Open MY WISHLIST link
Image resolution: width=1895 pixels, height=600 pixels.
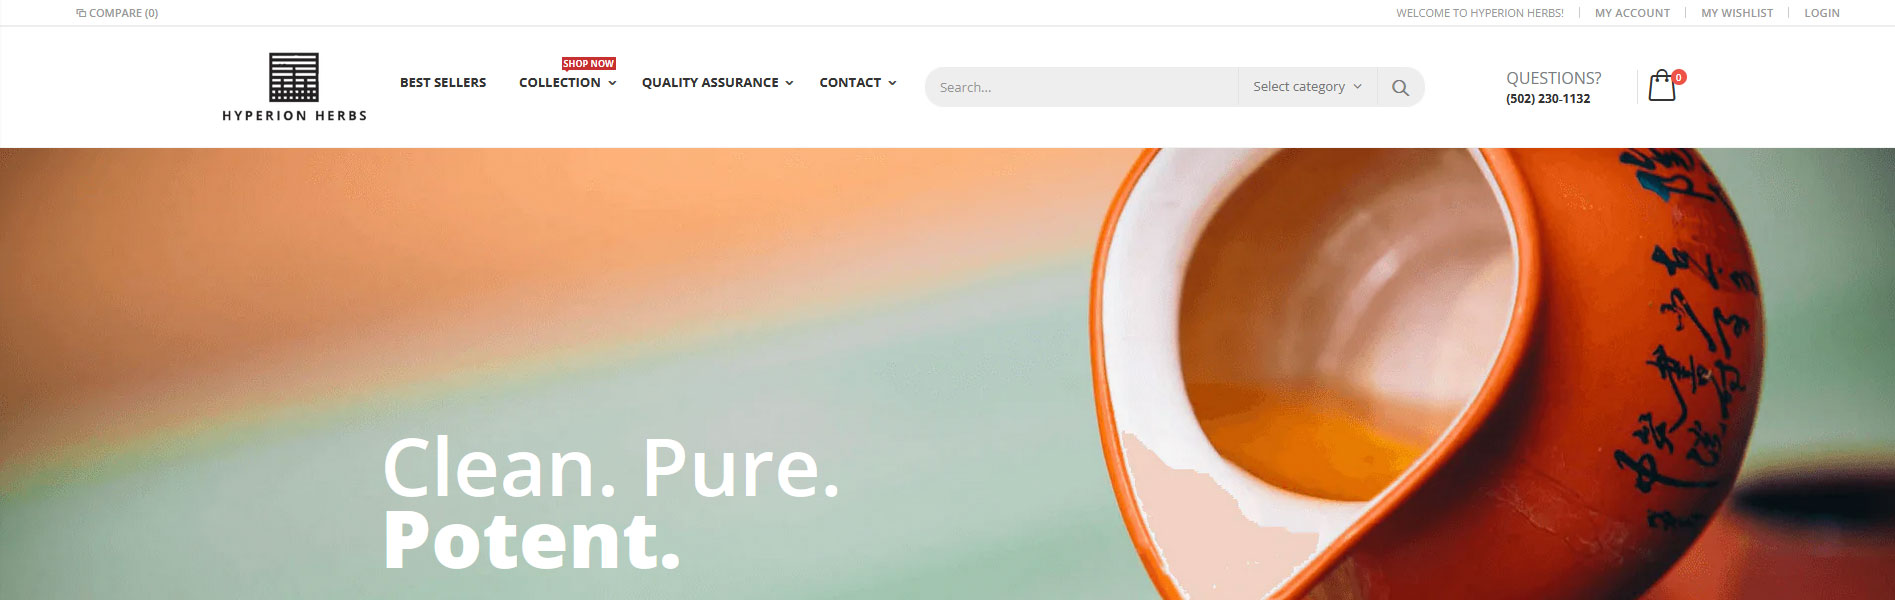(1737, 13)
